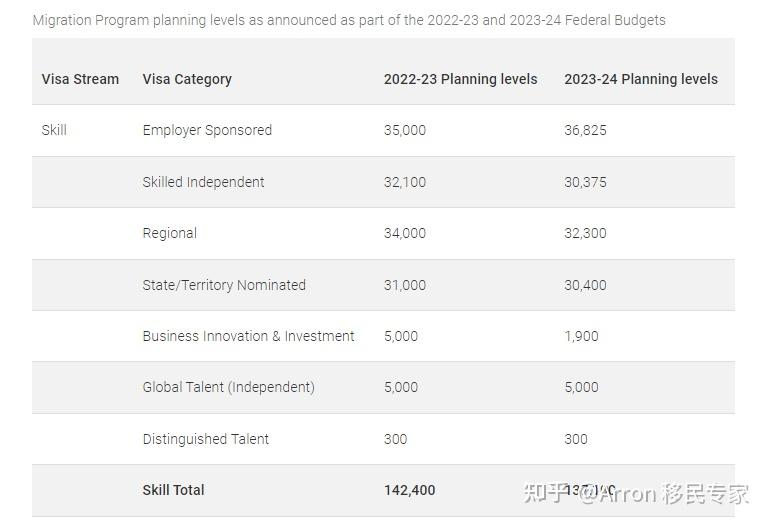
Task: Select the Skill Total row label
Action: pyautogui.click(x=173, y=490)
